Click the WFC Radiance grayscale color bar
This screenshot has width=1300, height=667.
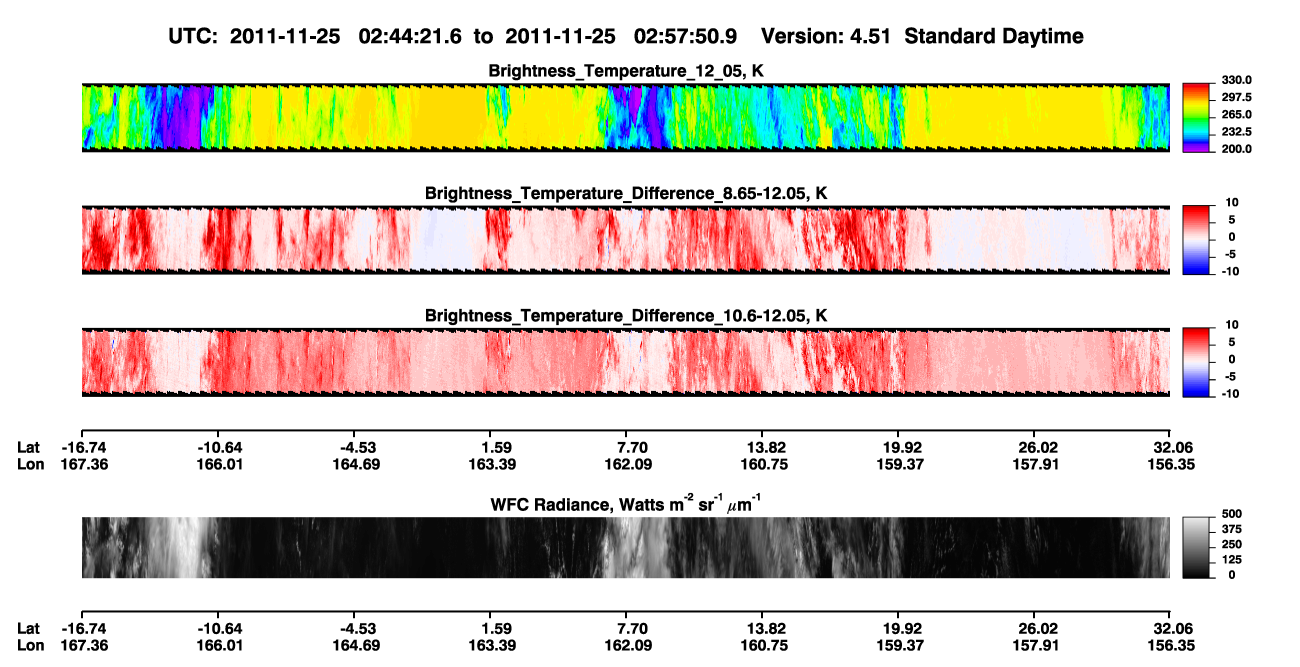[1195, 547]
